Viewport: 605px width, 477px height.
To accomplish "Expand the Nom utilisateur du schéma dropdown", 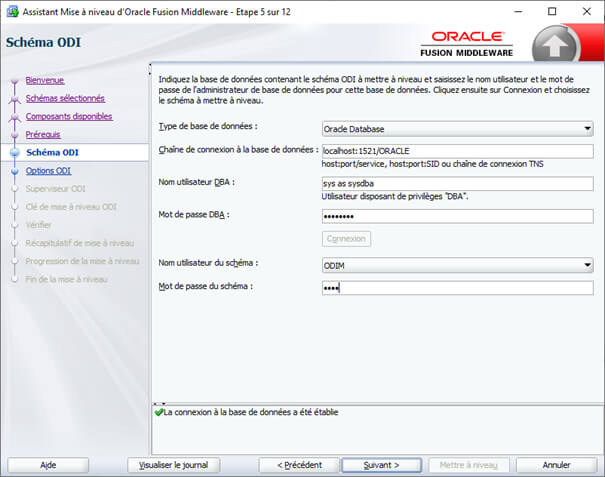I will tap(458, 266).
